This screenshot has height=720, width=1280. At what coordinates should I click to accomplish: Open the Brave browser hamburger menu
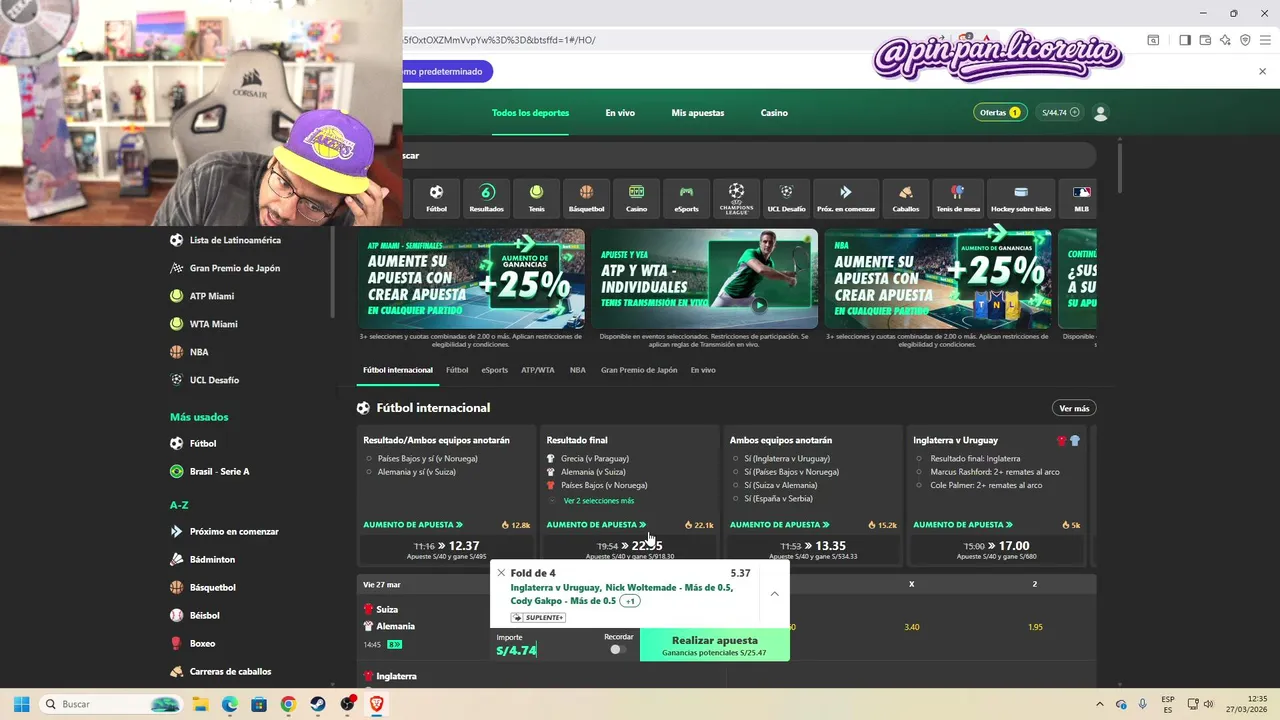click(x=1264, y=40)
